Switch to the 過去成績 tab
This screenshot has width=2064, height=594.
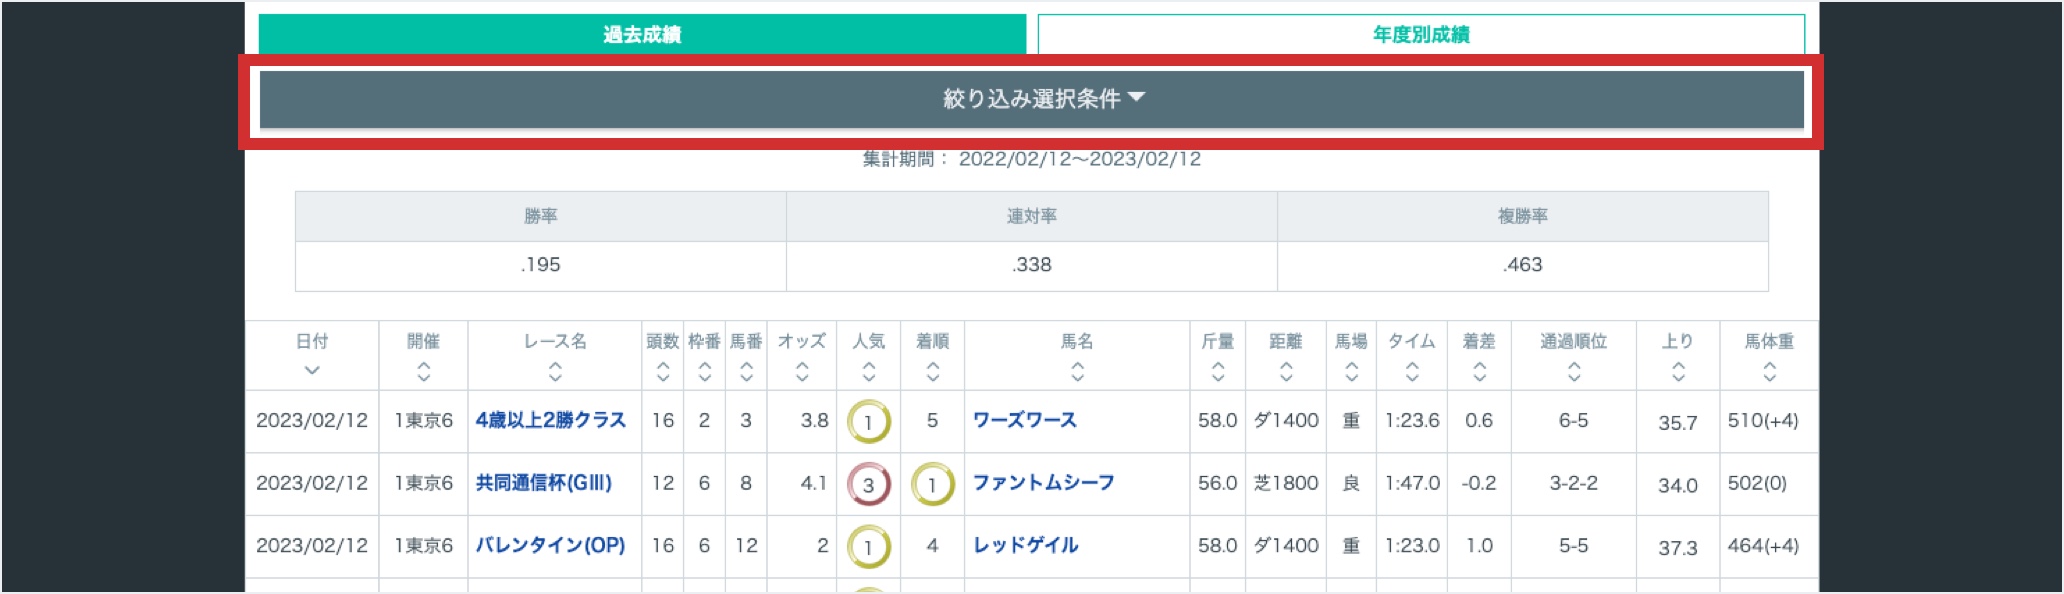pos(642,35)
